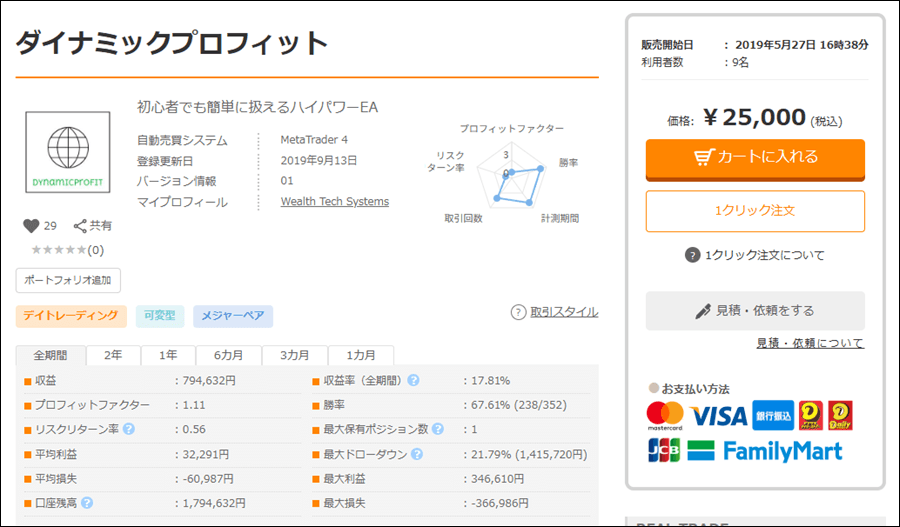Viewport: 900px width, 527px height.
Task: Click the ポートフォリオ追加 button
Action: [68, 280]
